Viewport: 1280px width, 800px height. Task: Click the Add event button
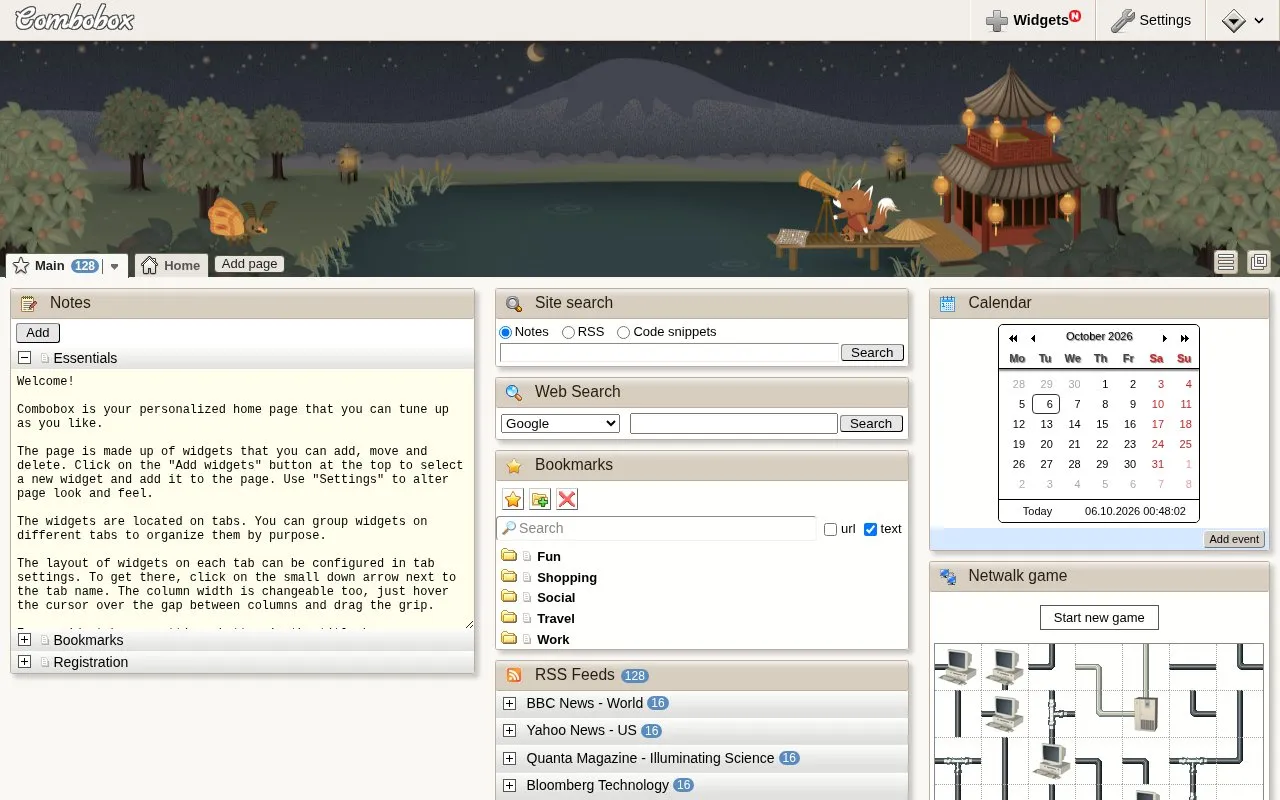[x=1234, y=539]
